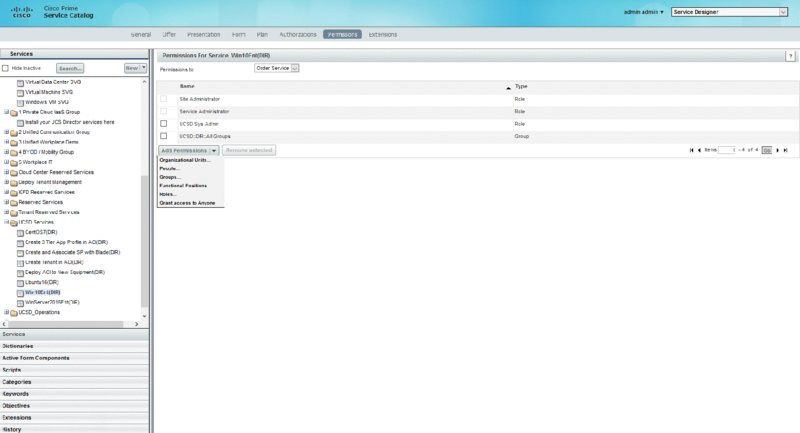Viewport: 800px width, 433px height.
Task: Click the Go button in pagination
Action: (x=766, y=150)
